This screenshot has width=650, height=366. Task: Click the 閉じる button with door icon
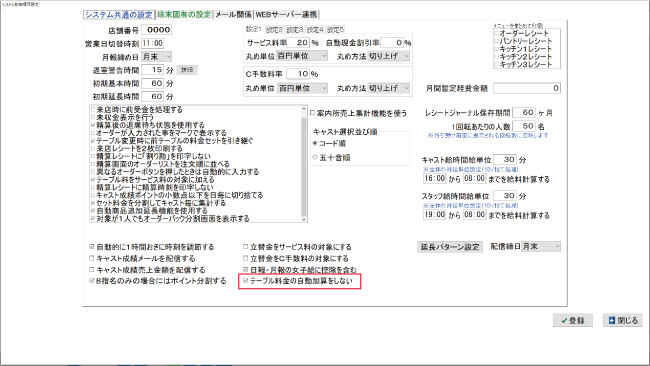pyautogui.click(x=623, y=320)
